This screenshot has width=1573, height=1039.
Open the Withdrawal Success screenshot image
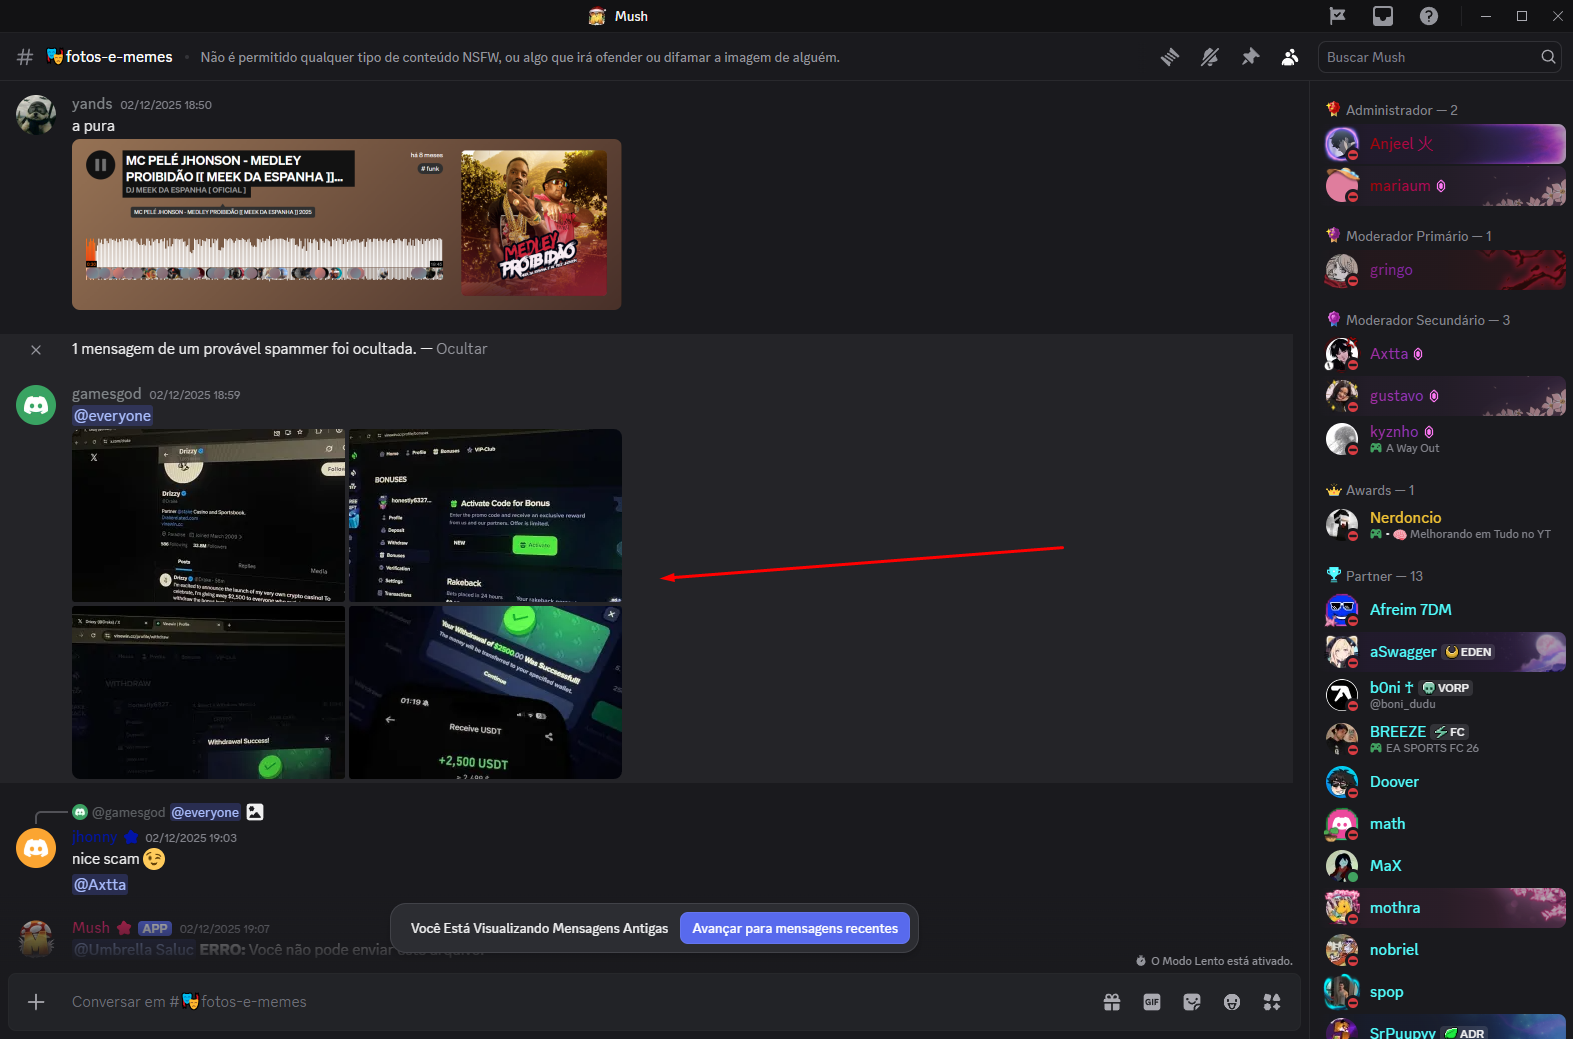[208, 692]
